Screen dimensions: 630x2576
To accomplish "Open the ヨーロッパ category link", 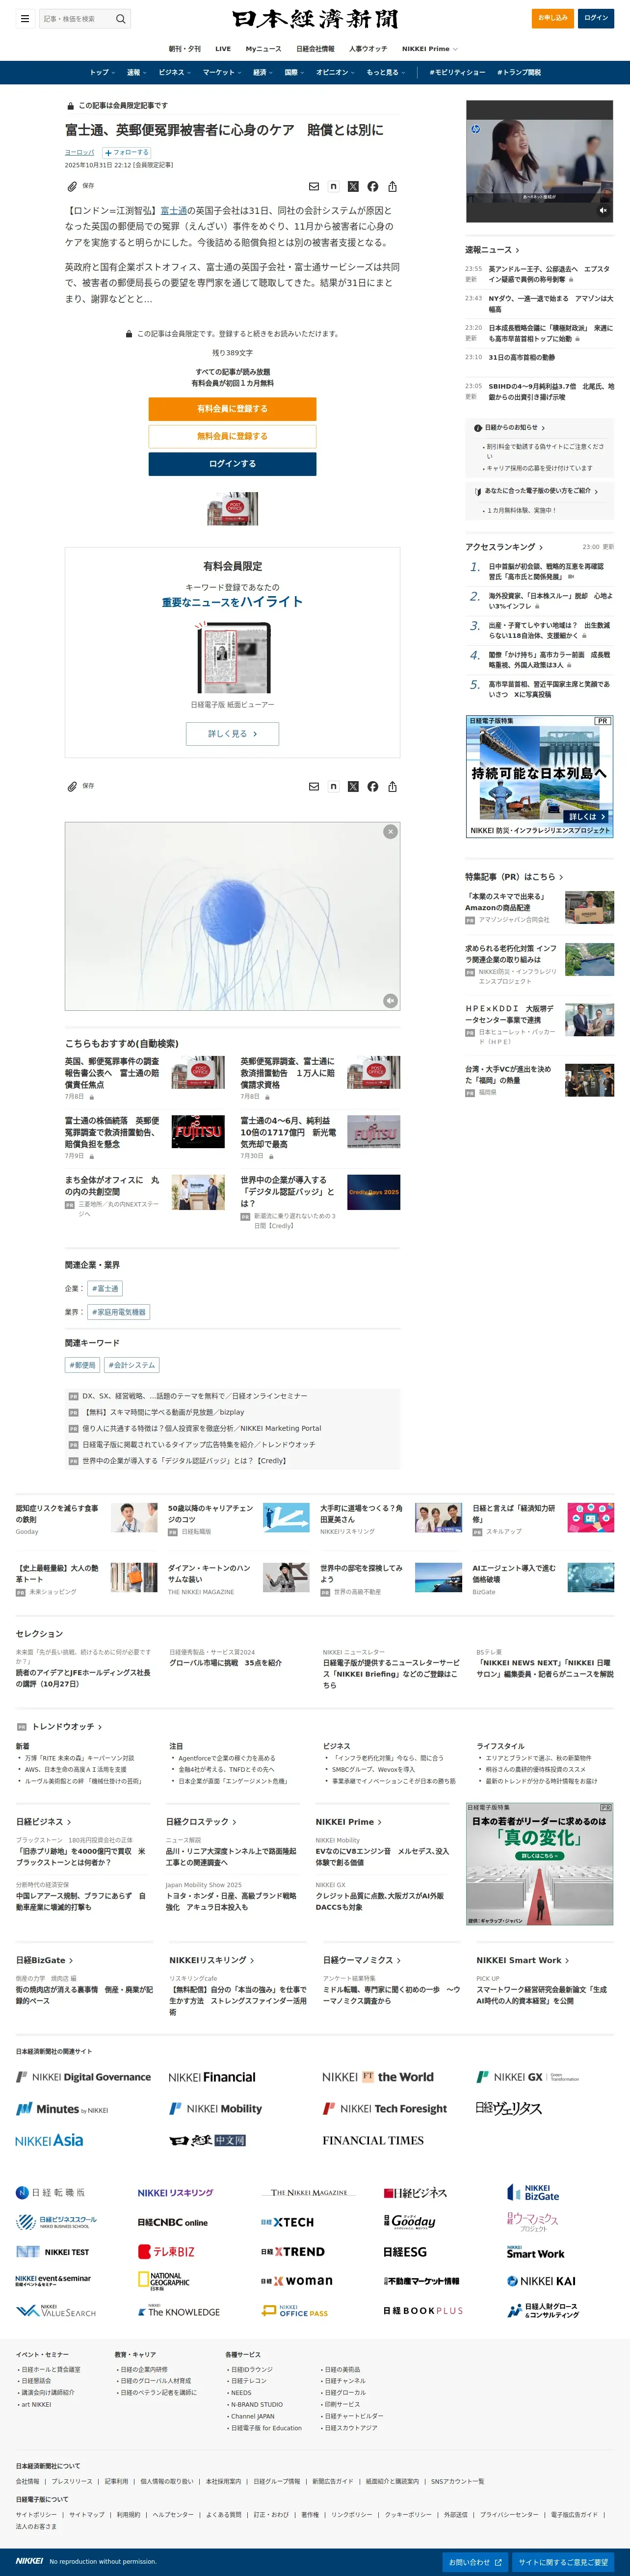I will coord(80,152).
